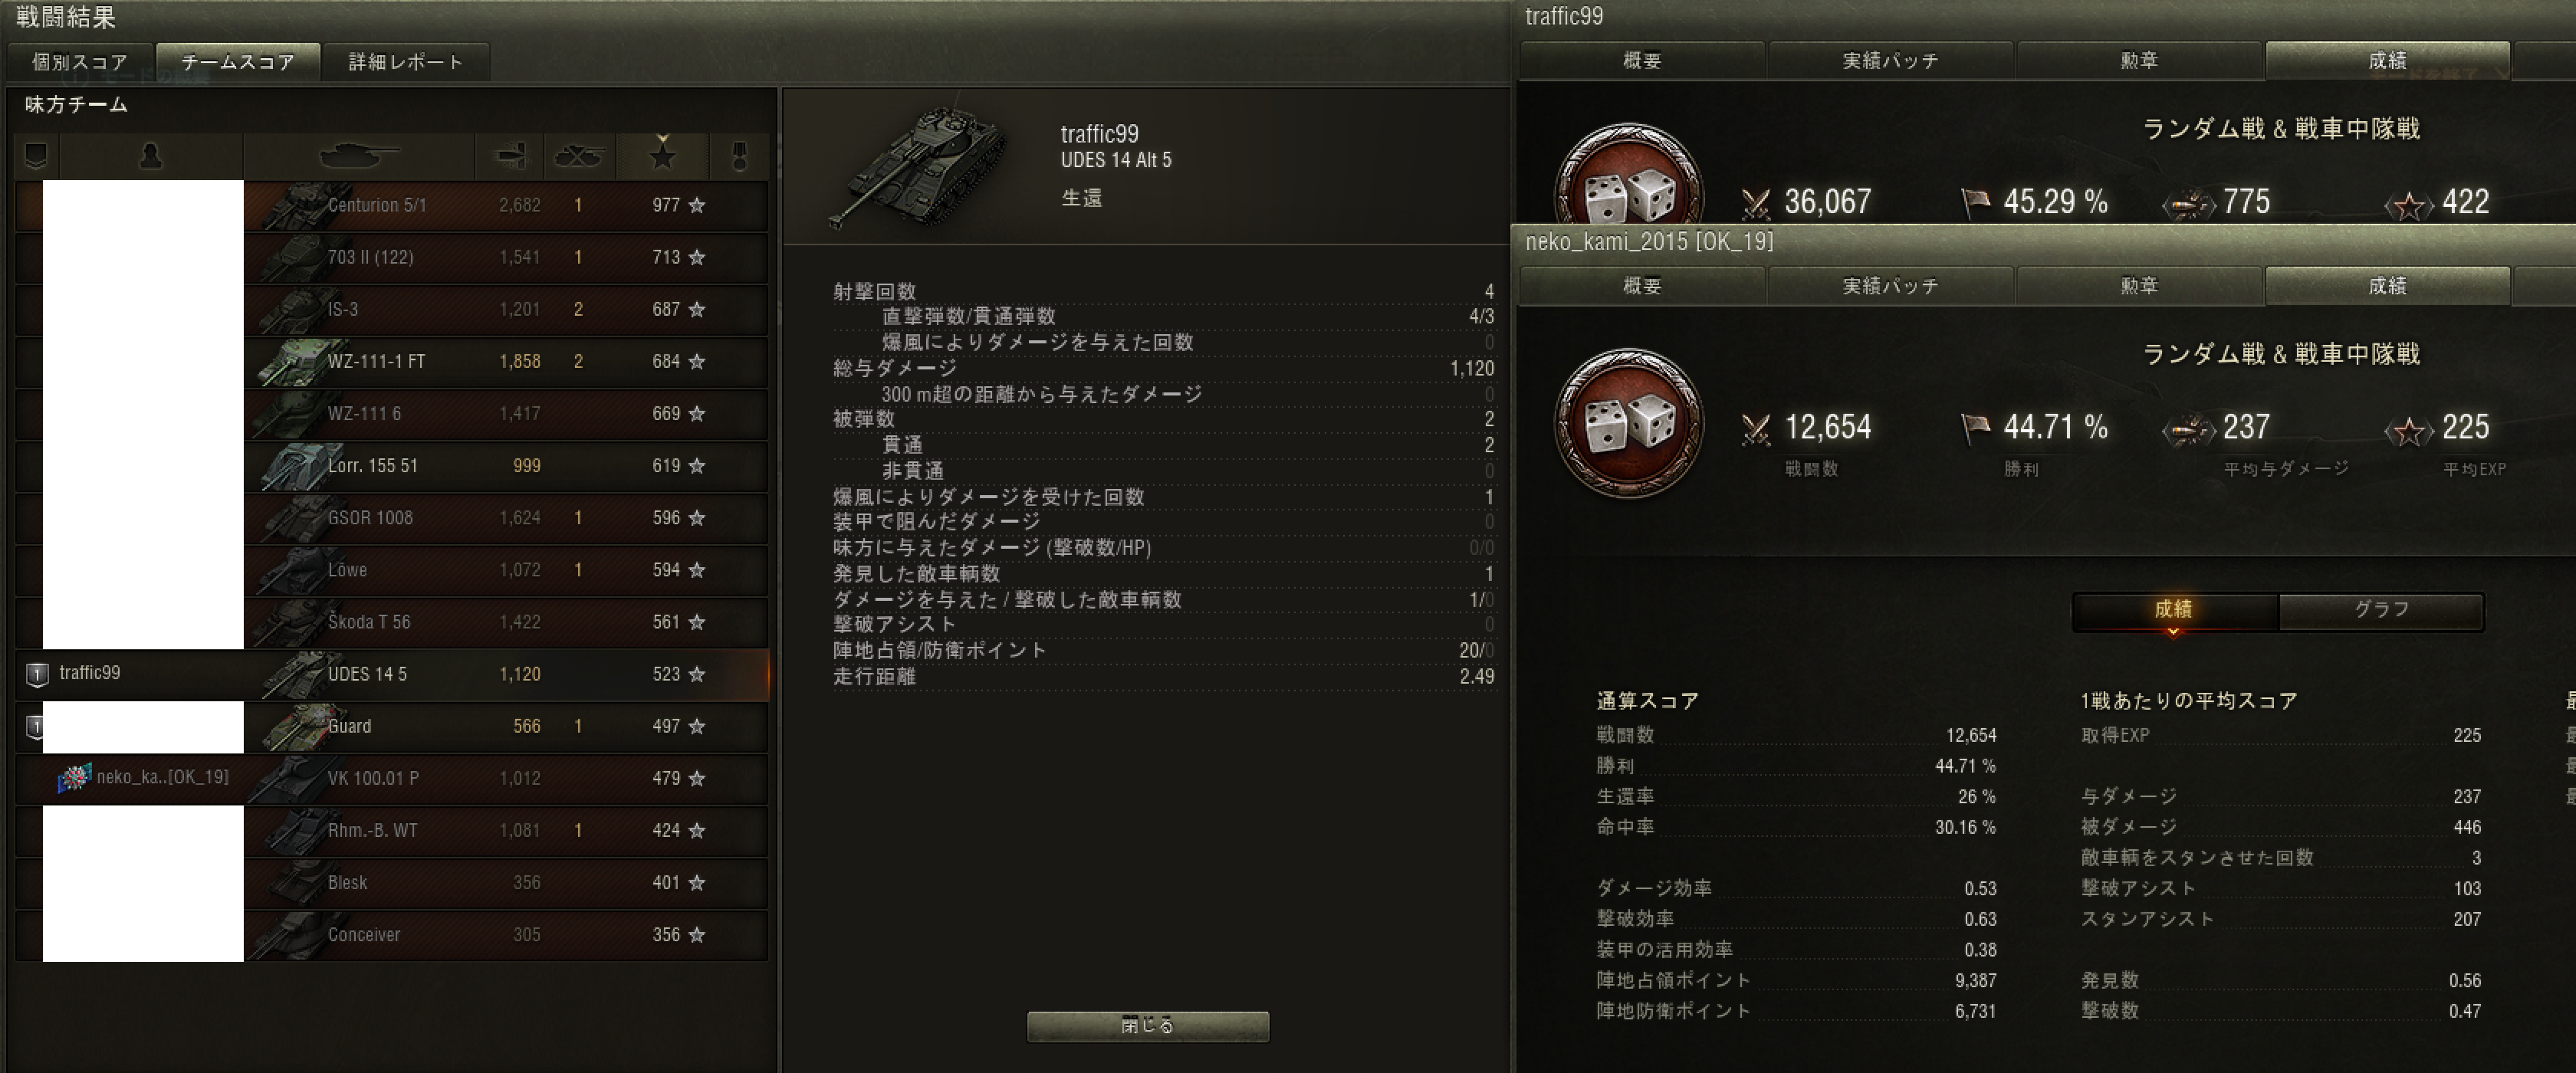The width and height of the screenshot is (2576, 1073).
Task: Switch to 個別スコア tab
Action: pyautogui.click(x=80, y=62)
